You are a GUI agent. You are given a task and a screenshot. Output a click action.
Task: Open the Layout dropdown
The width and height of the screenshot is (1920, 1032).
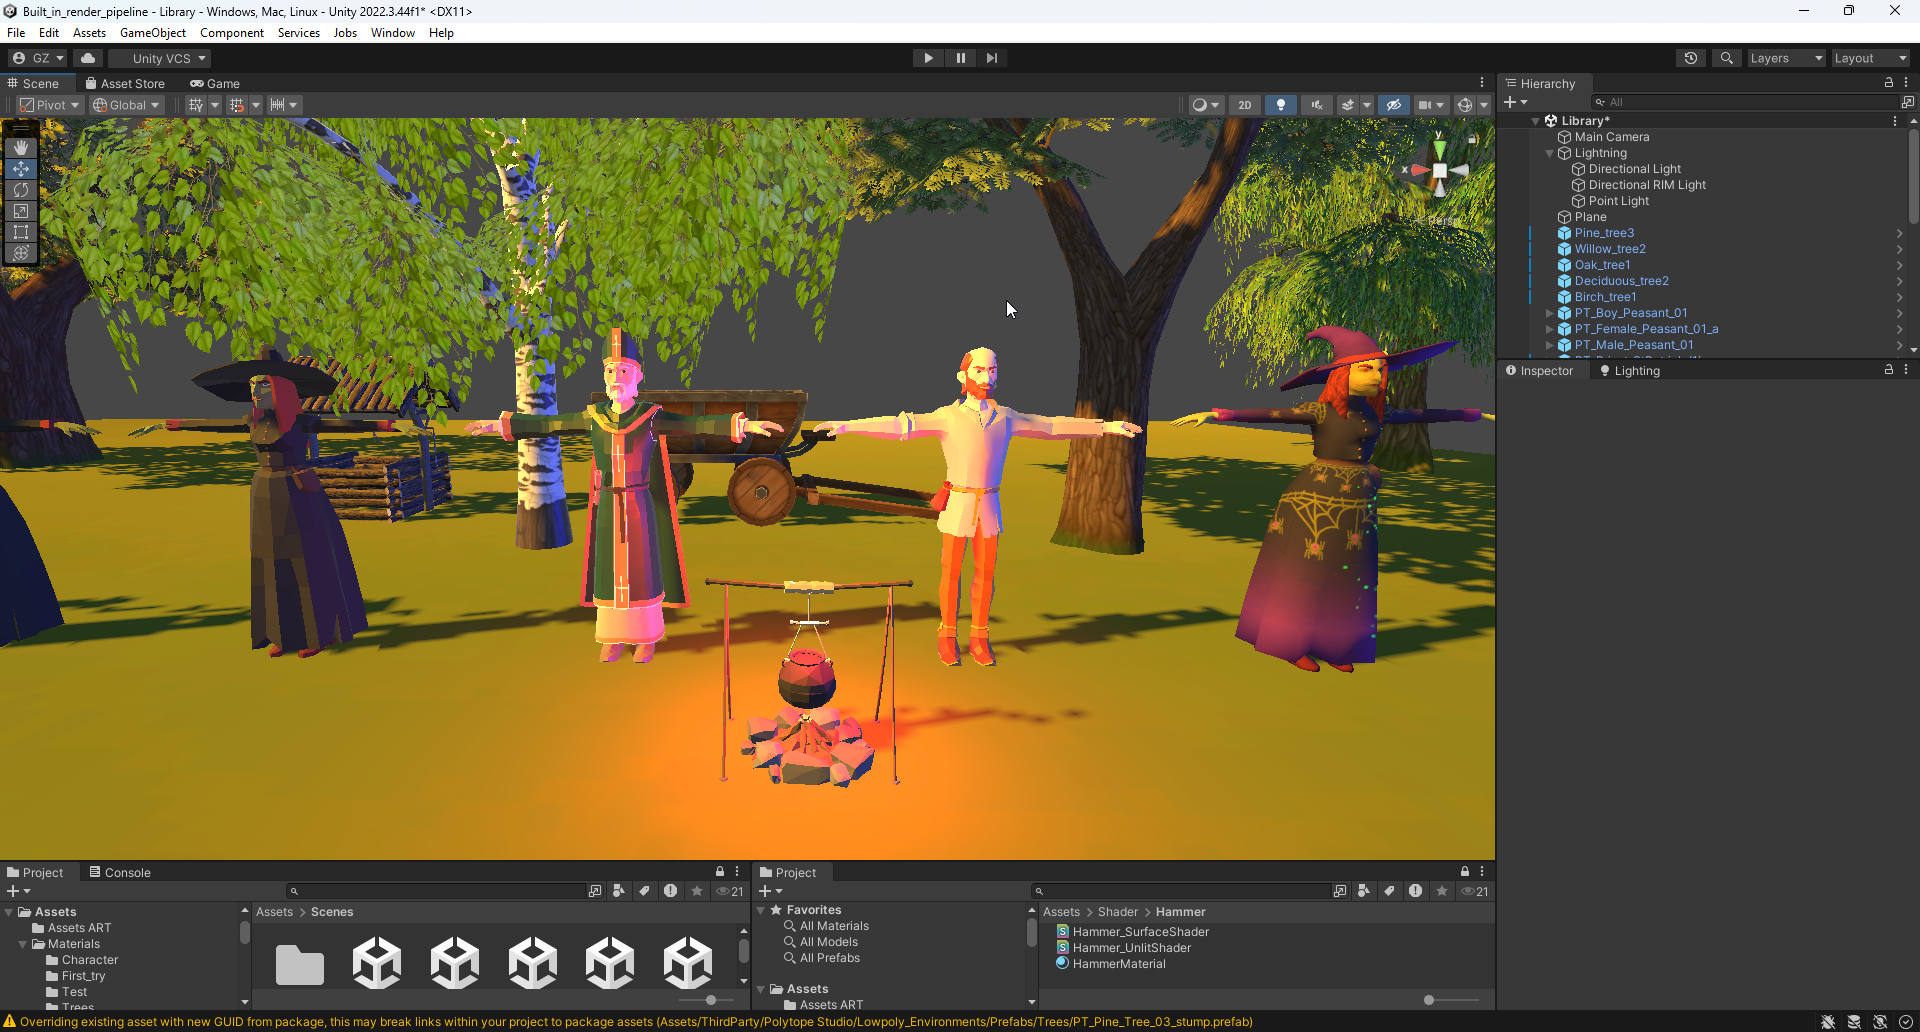point(1870,58)
